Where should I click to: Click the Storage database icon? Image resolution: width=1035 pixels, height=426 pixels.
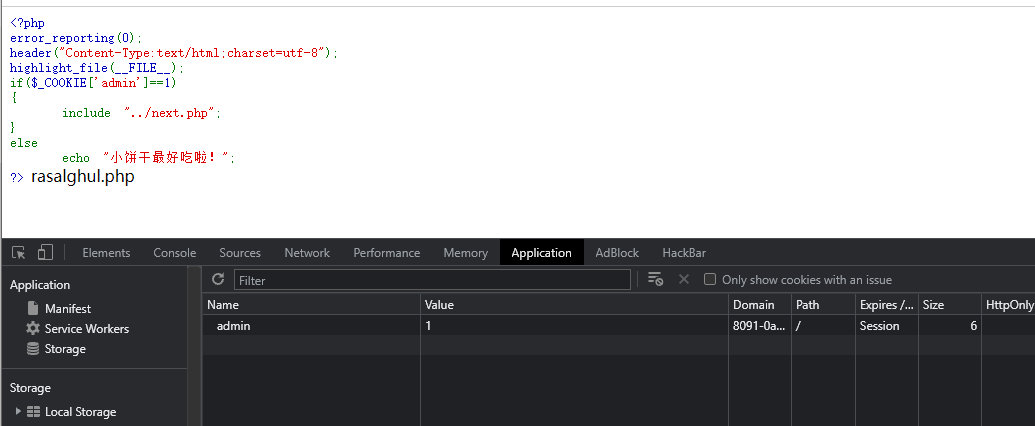[x=32, y=348]
